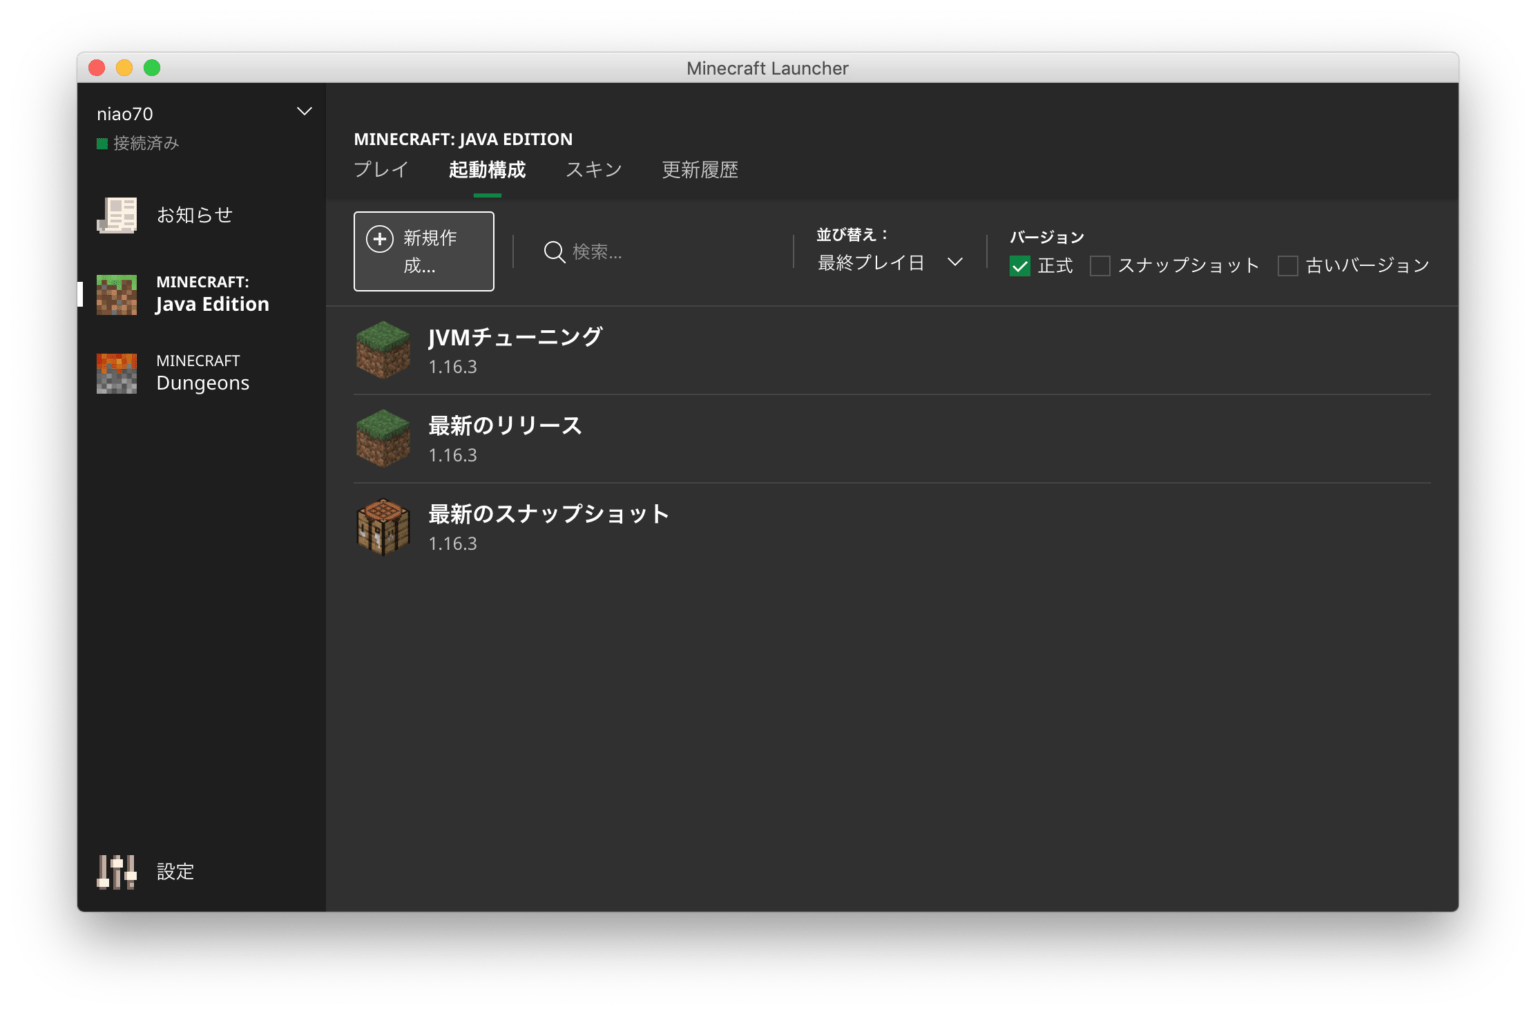Screen dimensions: 1536x1014
Task: Select MINECRAFT Dungeons label in sidebar
Action: tap(203, 373)
